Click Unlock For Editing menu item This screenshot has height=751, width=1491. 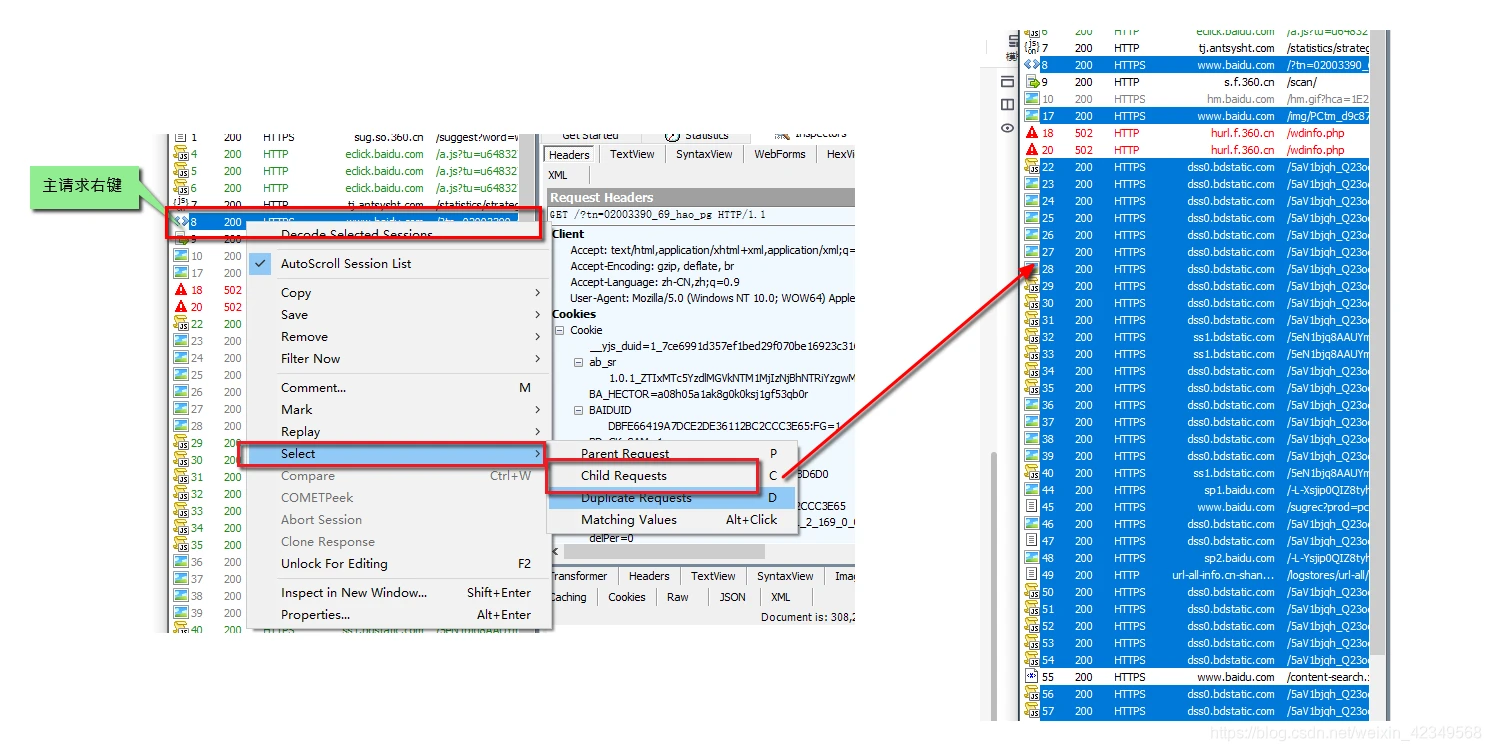pyautogui.click(x=400, y=564)
